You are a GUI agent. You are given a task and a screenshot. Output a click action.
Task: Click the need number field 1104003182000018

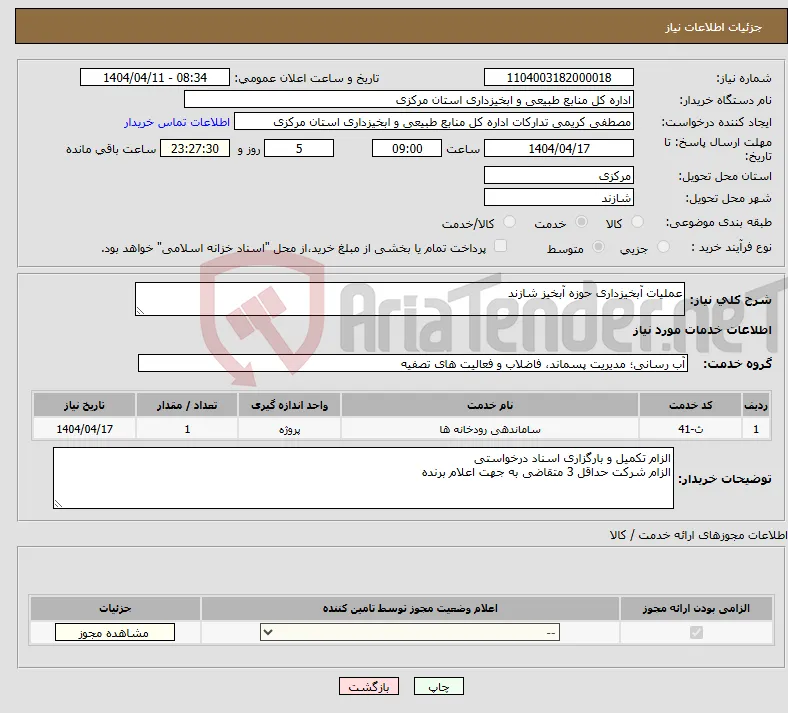tap(558, 77)
